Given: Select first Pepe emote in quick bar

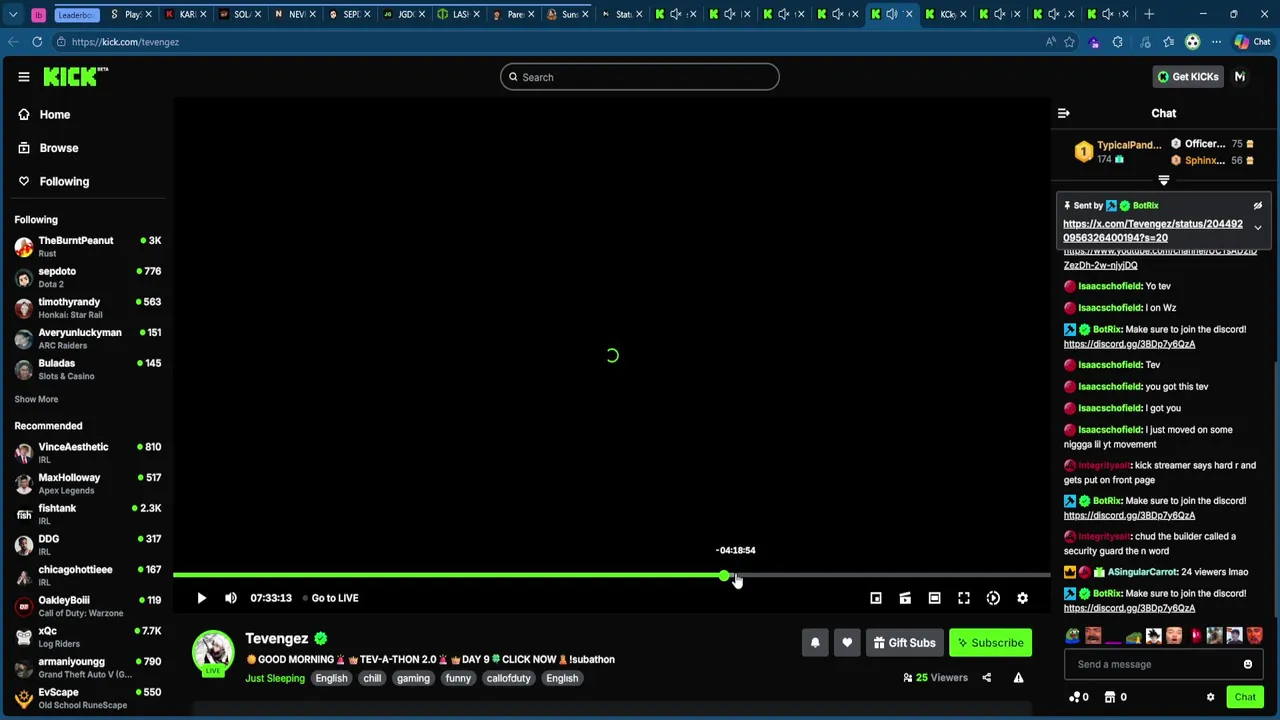Looking at the screenshot, I should (x=1073, y=636).
